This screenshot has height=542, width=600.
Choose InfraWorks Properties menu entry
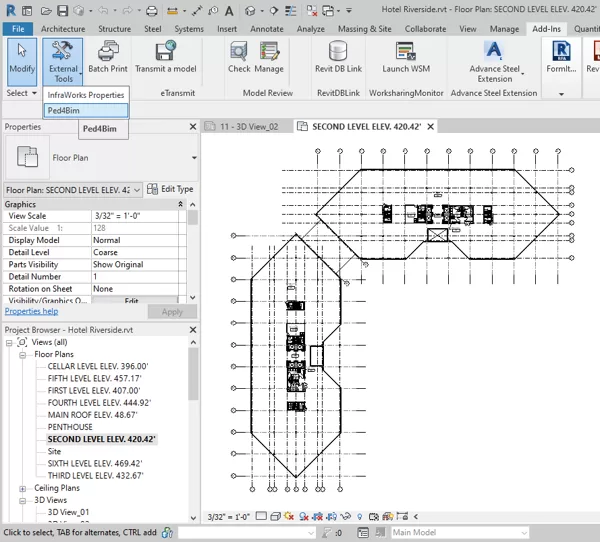[86, 95]
